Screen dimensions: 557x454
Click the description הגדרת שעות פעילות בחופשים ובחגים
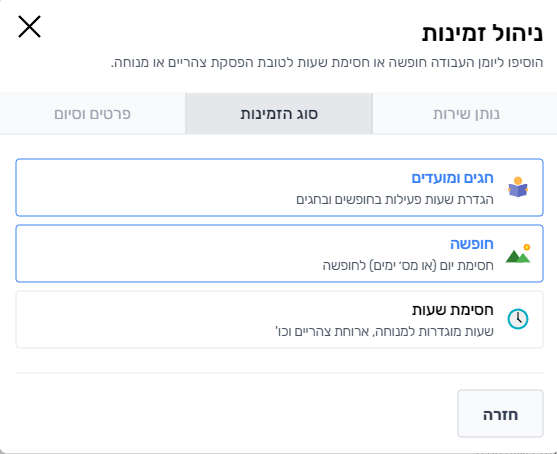[x=395, y=199]
